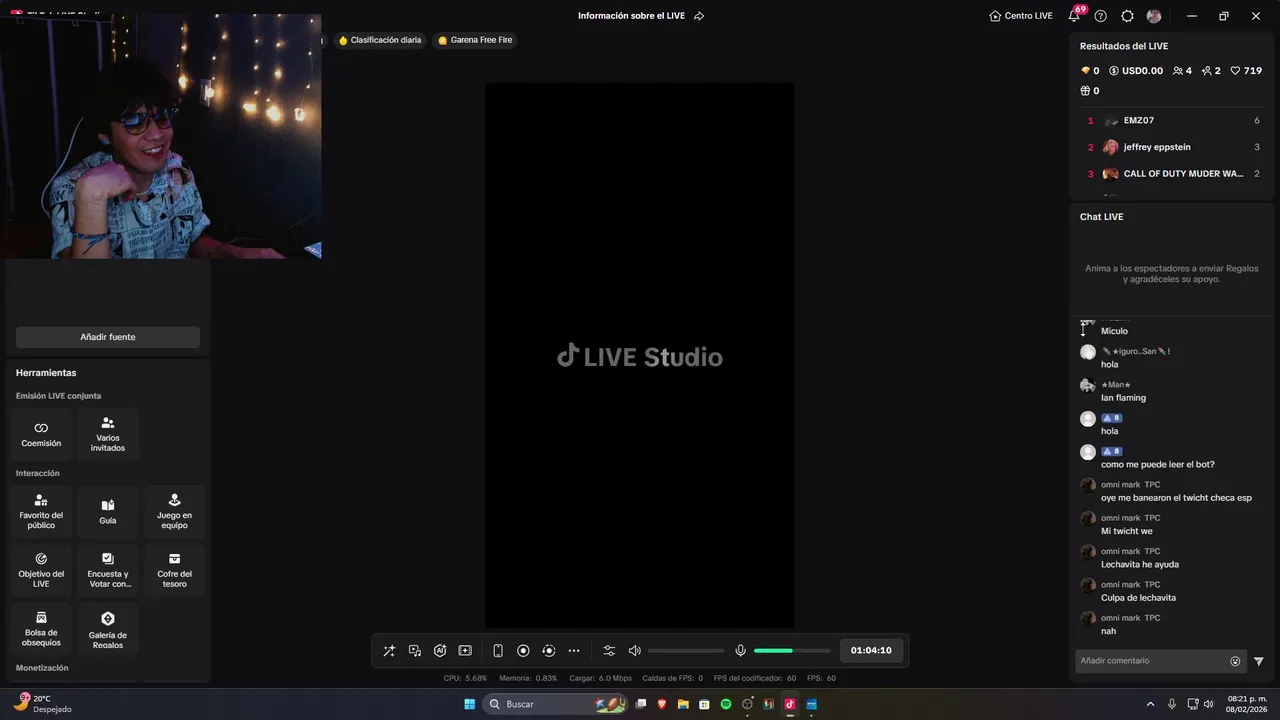Open Spotify from the taskbar
This screenshot has height=720, width=1280.
[x=726, y=704]
